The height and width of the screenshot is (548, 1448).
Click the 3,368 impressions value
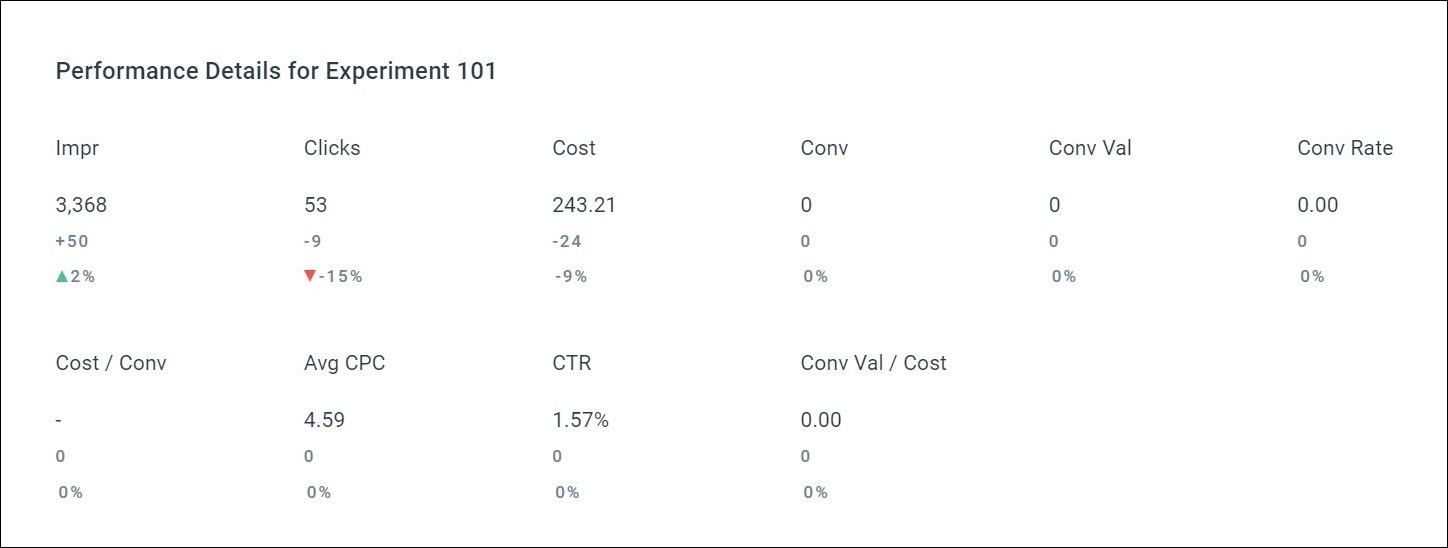[x=81, y=205]
